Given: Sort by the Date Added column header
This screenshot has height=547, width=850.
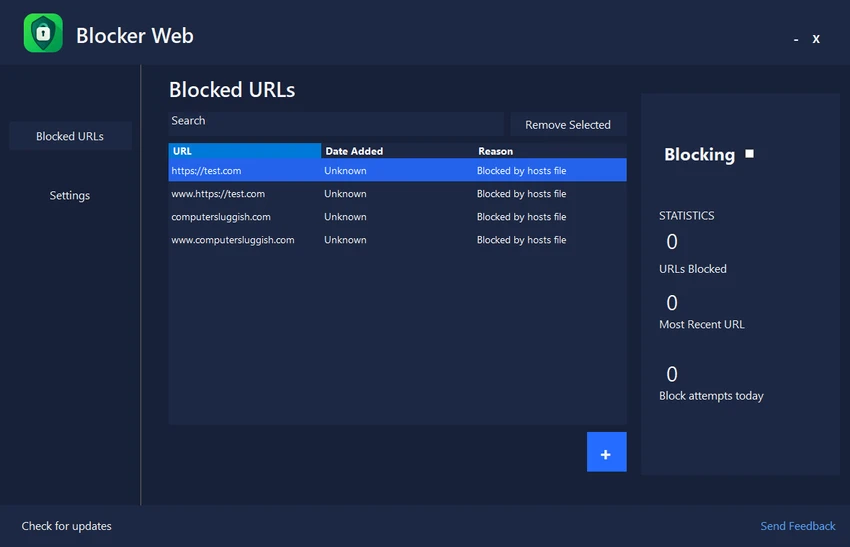Looking at the screenshot, I should click(x=397, y=151).
